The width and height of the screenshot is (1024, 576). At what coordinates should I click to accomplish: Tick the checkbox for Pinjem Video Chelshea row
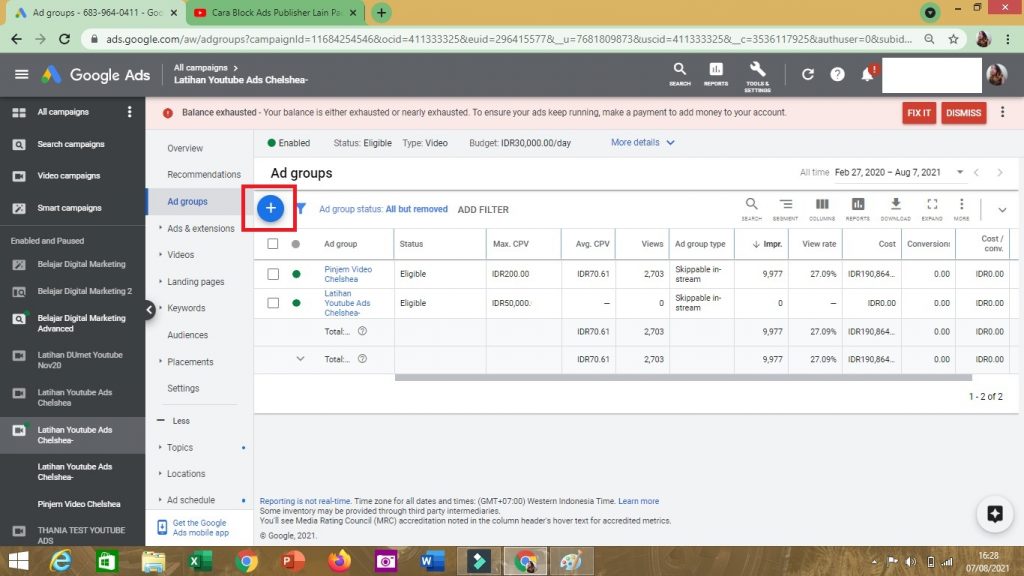point(273,273)
